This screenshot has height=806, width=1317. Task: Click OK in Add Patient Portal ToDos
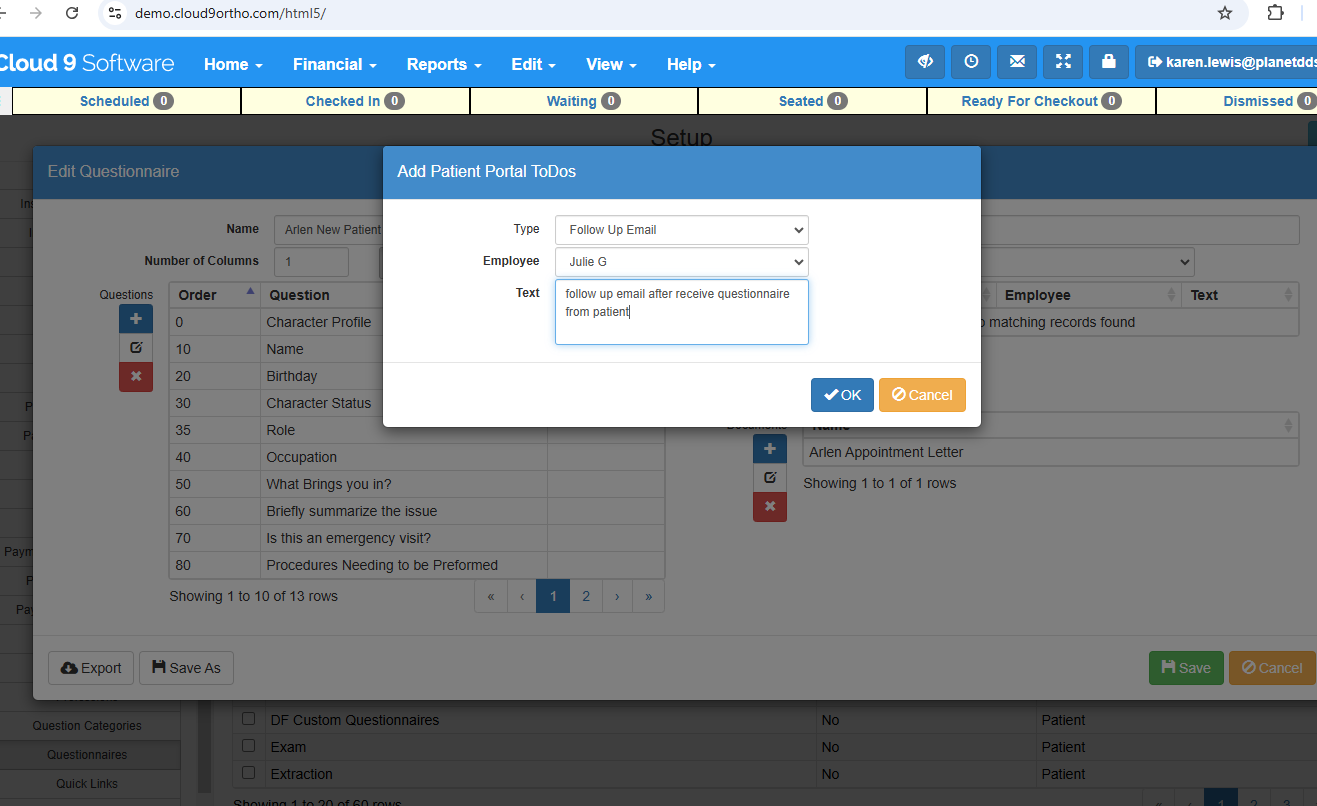(842, 395)
